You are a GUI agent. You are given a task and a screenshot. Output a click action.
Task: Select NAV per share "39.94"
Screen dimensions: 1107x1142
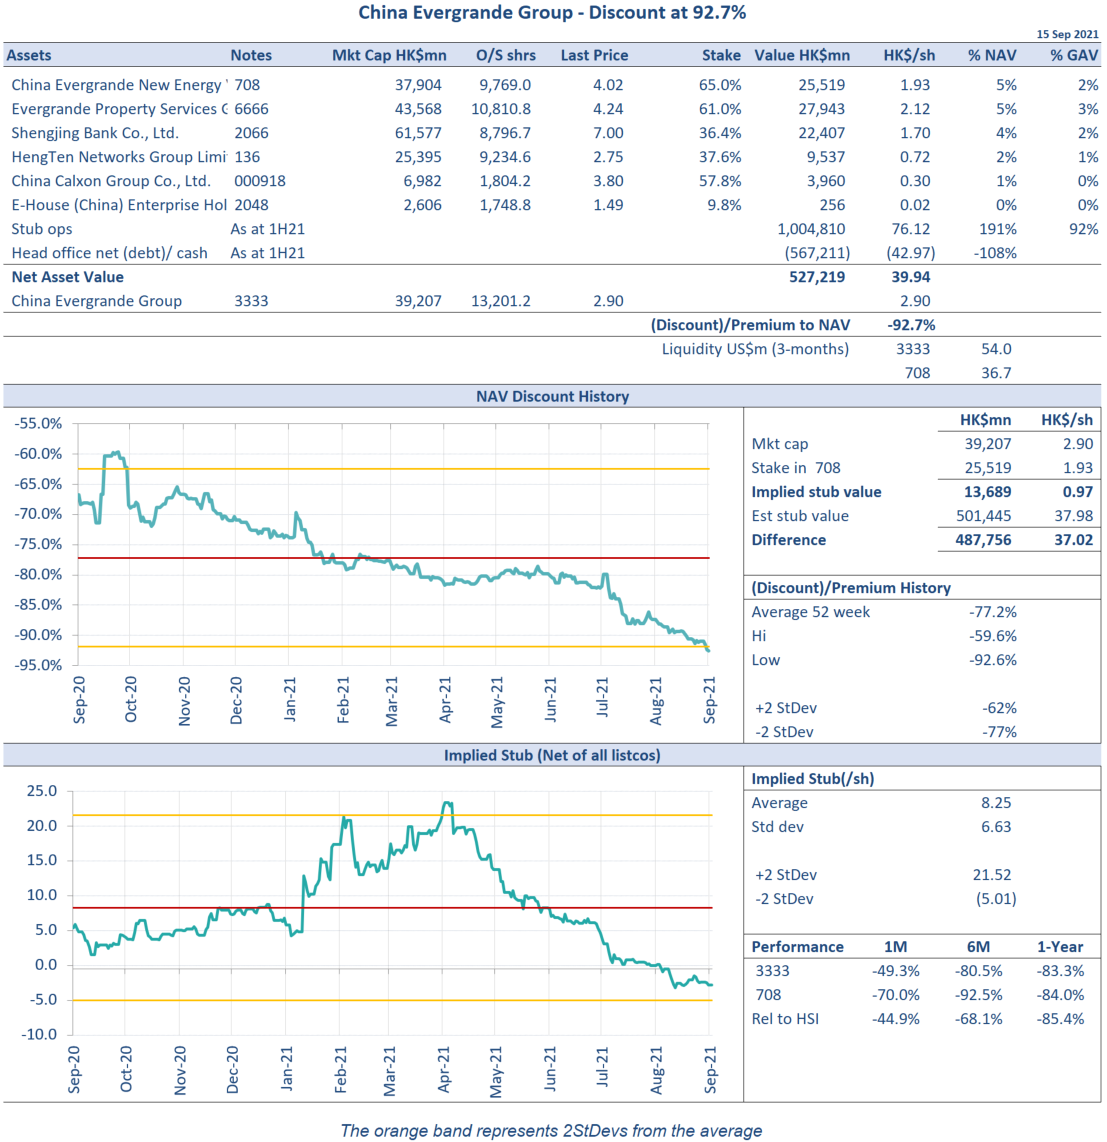911,277
